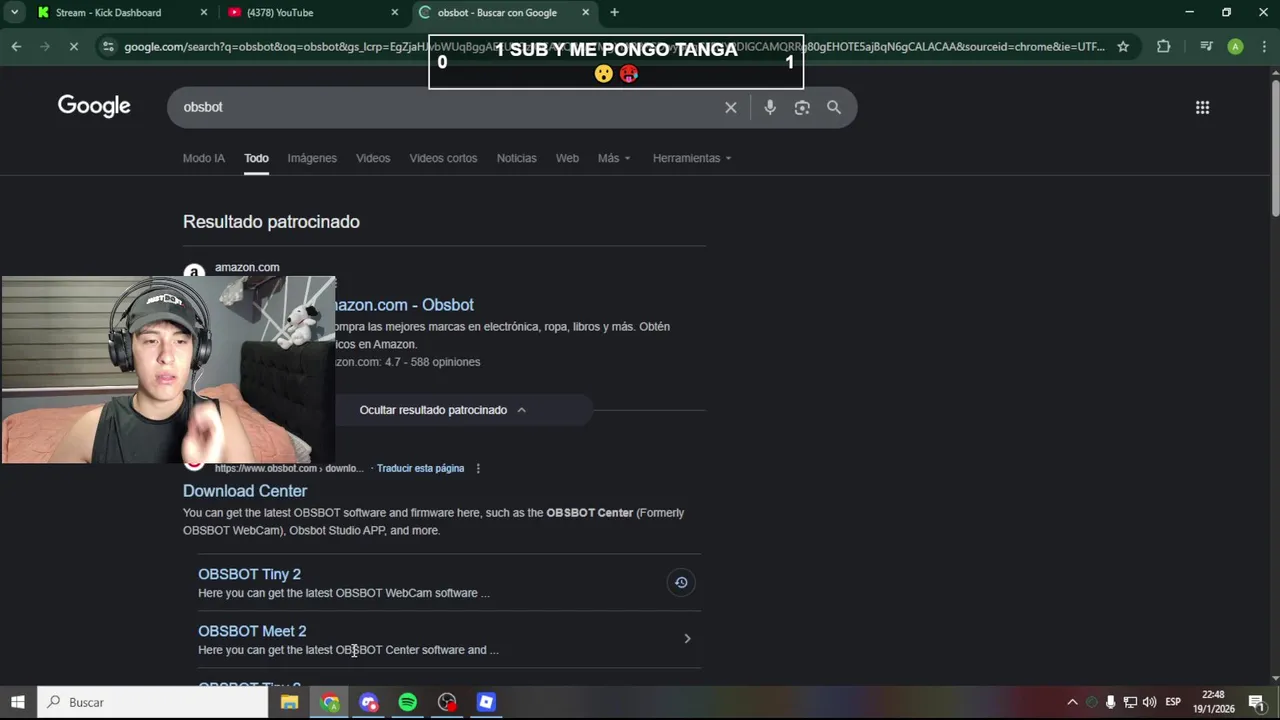Open the Chrome three-dot menu
The image size is (1280, 720).
click(x=1263, y=46)
